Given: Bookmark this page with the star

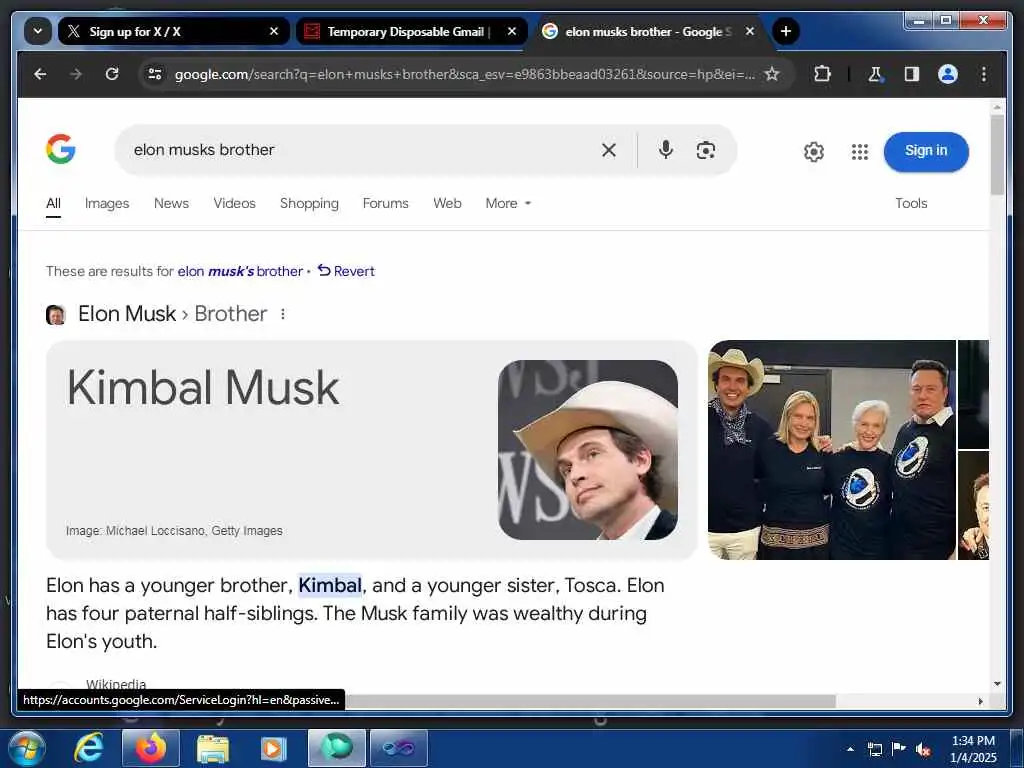Looking at the screenshot, I should click(x=772, y=74).
